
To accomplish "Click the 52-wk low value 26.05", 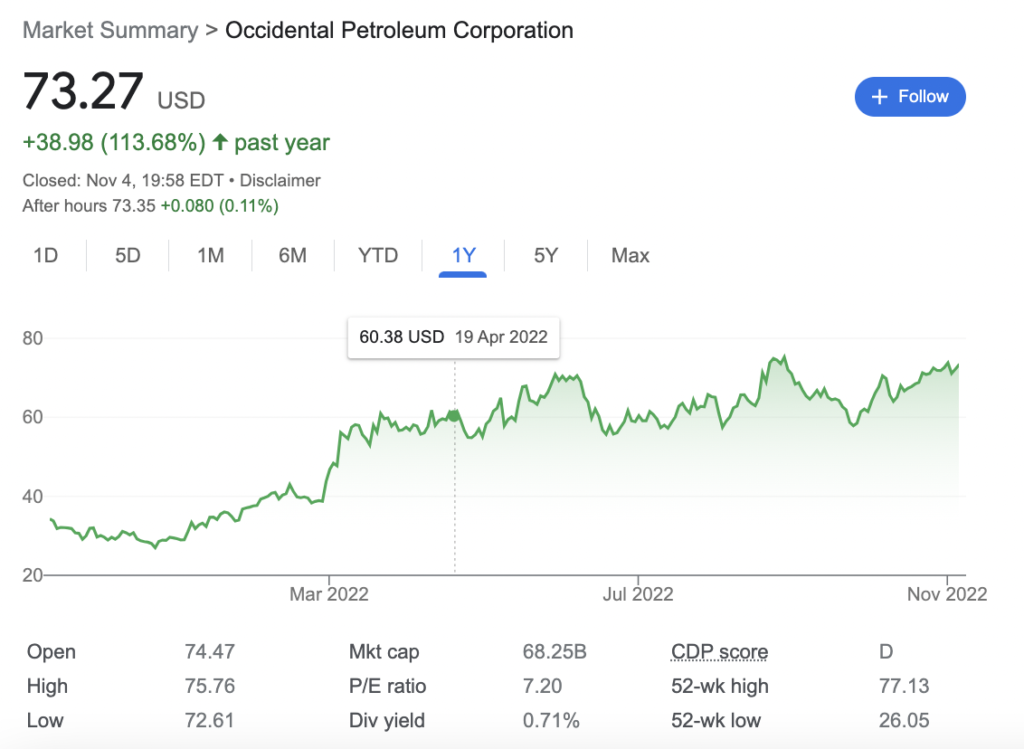I will tap(904, 720).
